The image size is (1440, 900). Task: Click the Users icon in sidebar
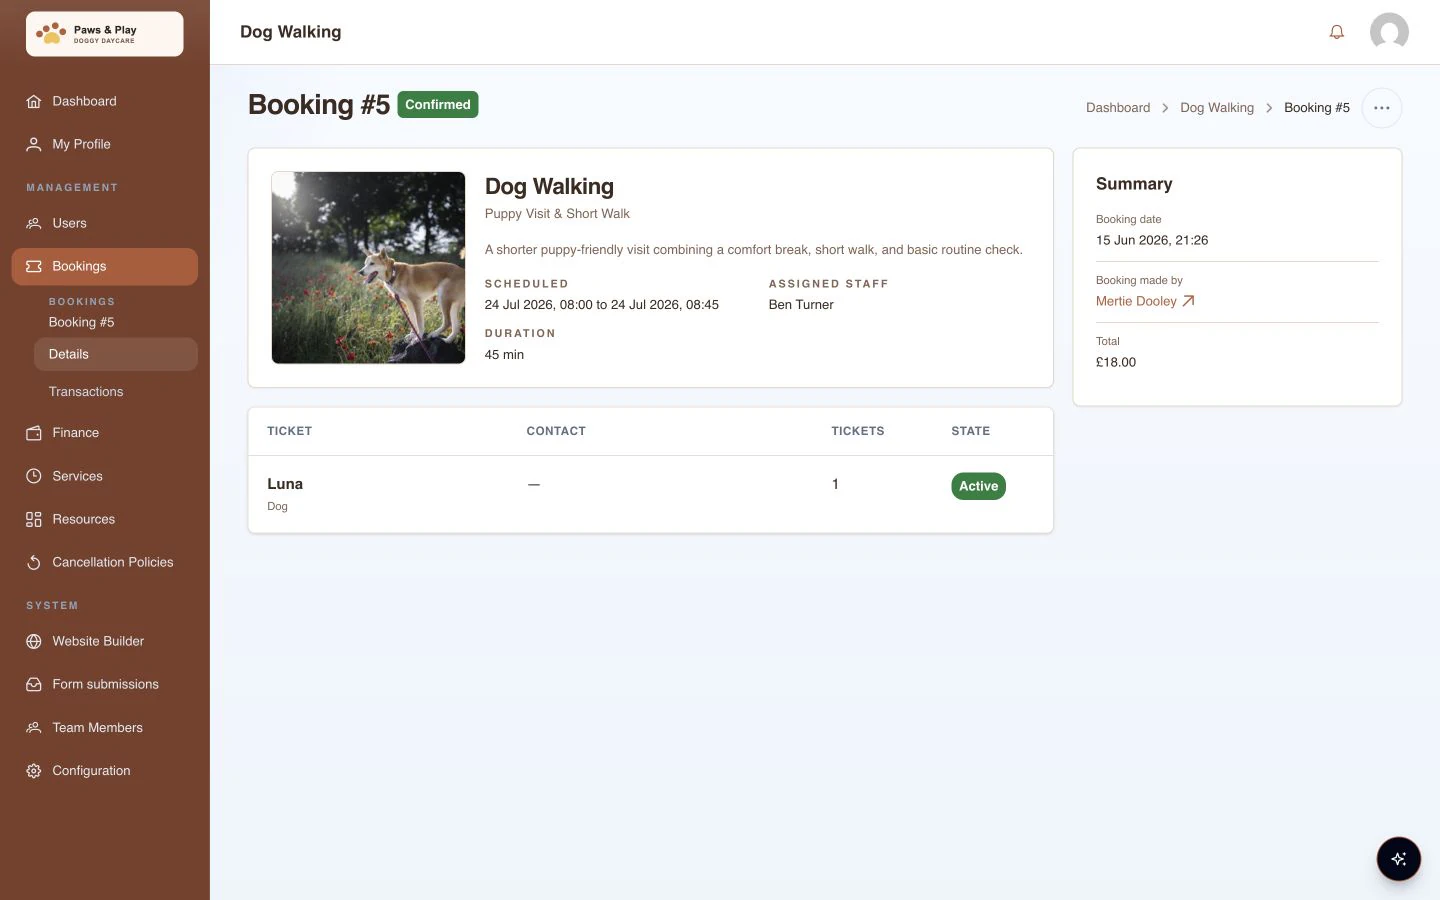(x=34, y=223)
